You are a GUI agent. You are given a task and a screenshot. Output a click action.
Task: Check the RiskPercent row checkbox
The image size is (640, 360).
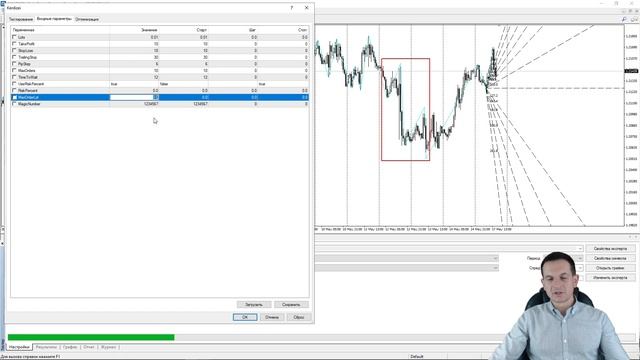[14, 91]
